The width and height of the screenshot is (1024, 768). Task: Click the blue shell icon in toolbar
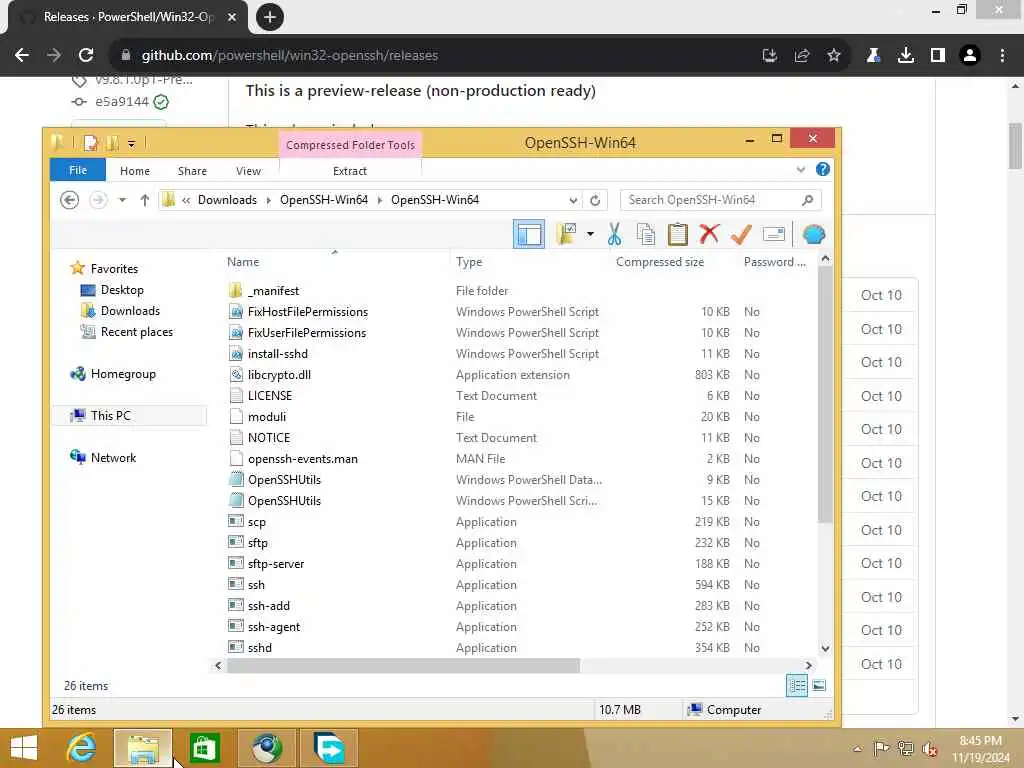(814, 234)
